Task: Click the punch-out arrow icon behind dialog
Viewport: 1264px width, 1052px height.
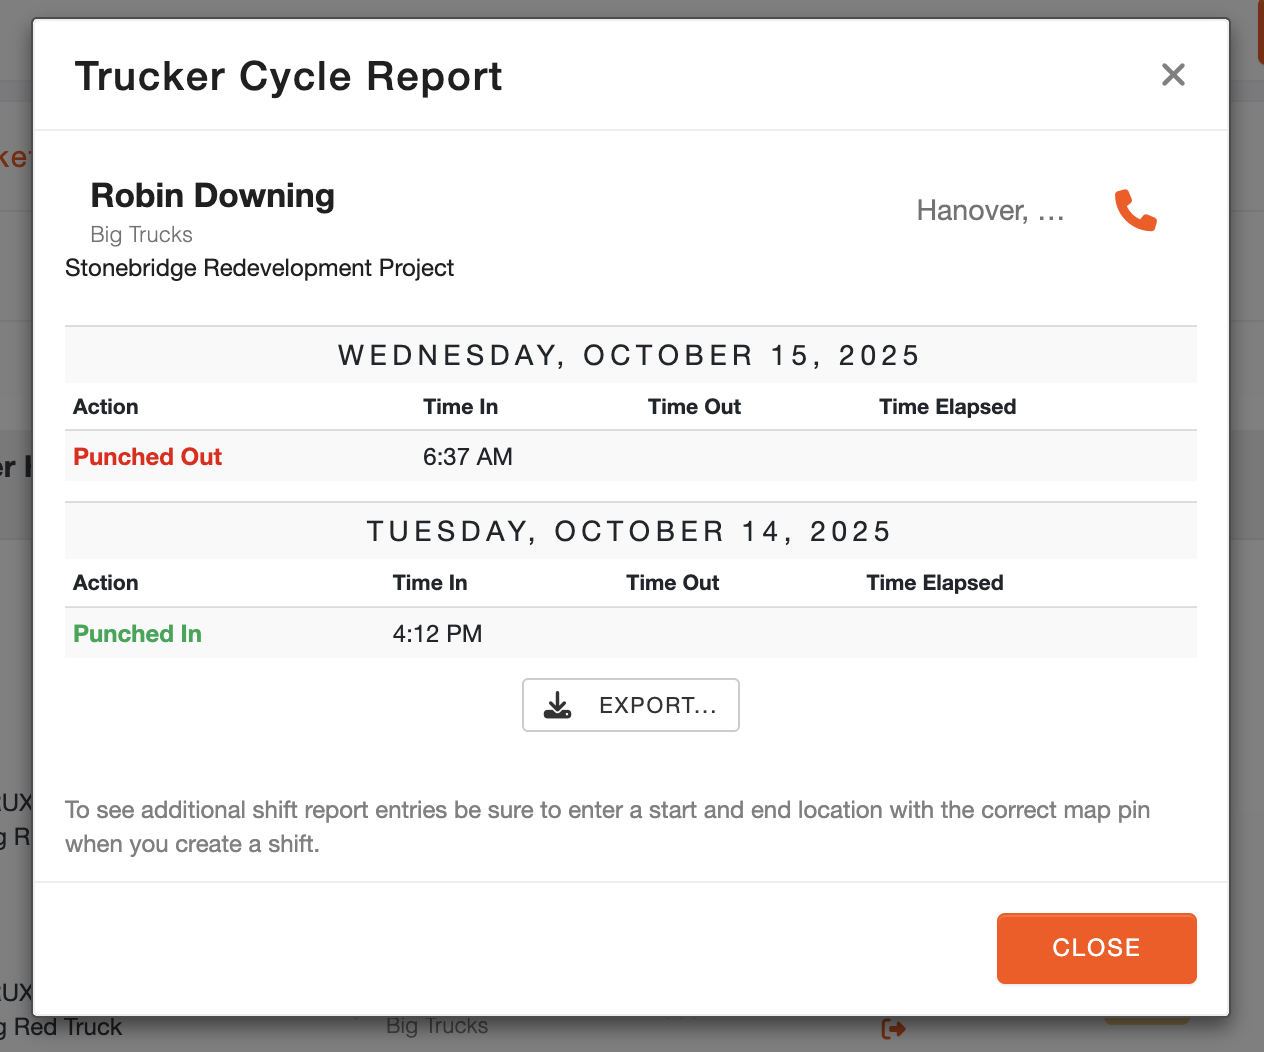Action: tap(893, 1028)
